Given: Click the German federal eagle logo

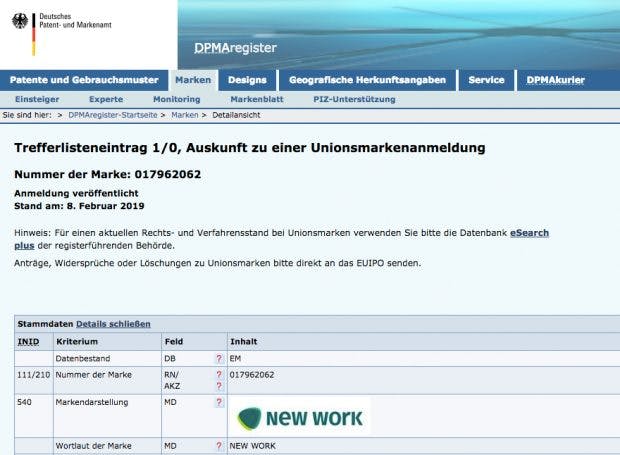Looking at the screenshot, I should (x=20, y=21).
